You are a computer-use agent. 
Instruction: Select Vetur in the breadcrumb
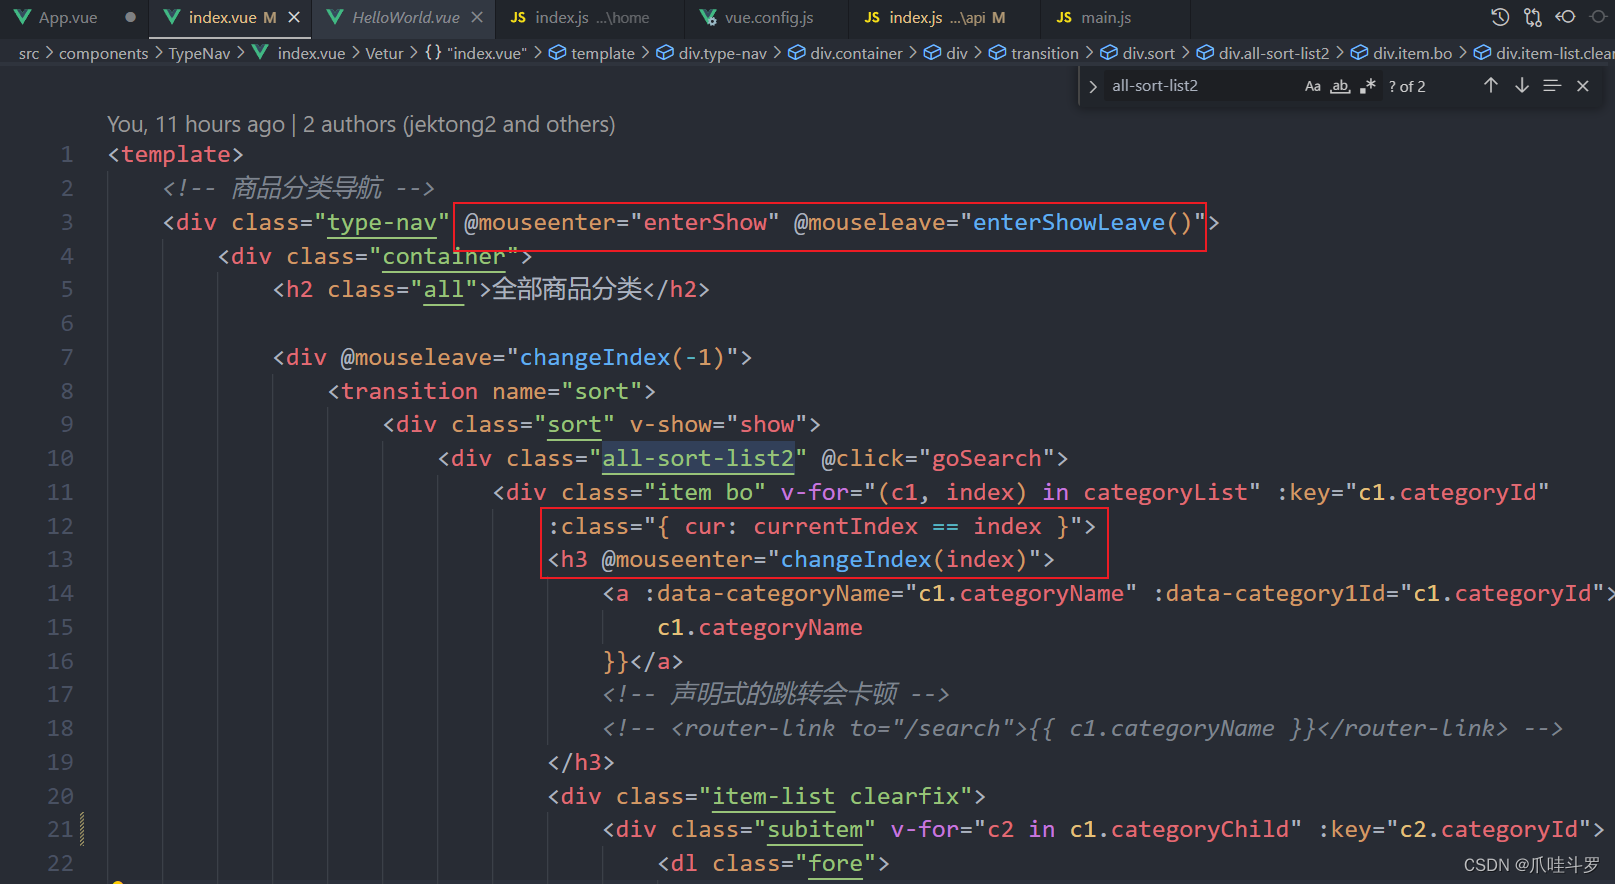click(x=384, y=53)
